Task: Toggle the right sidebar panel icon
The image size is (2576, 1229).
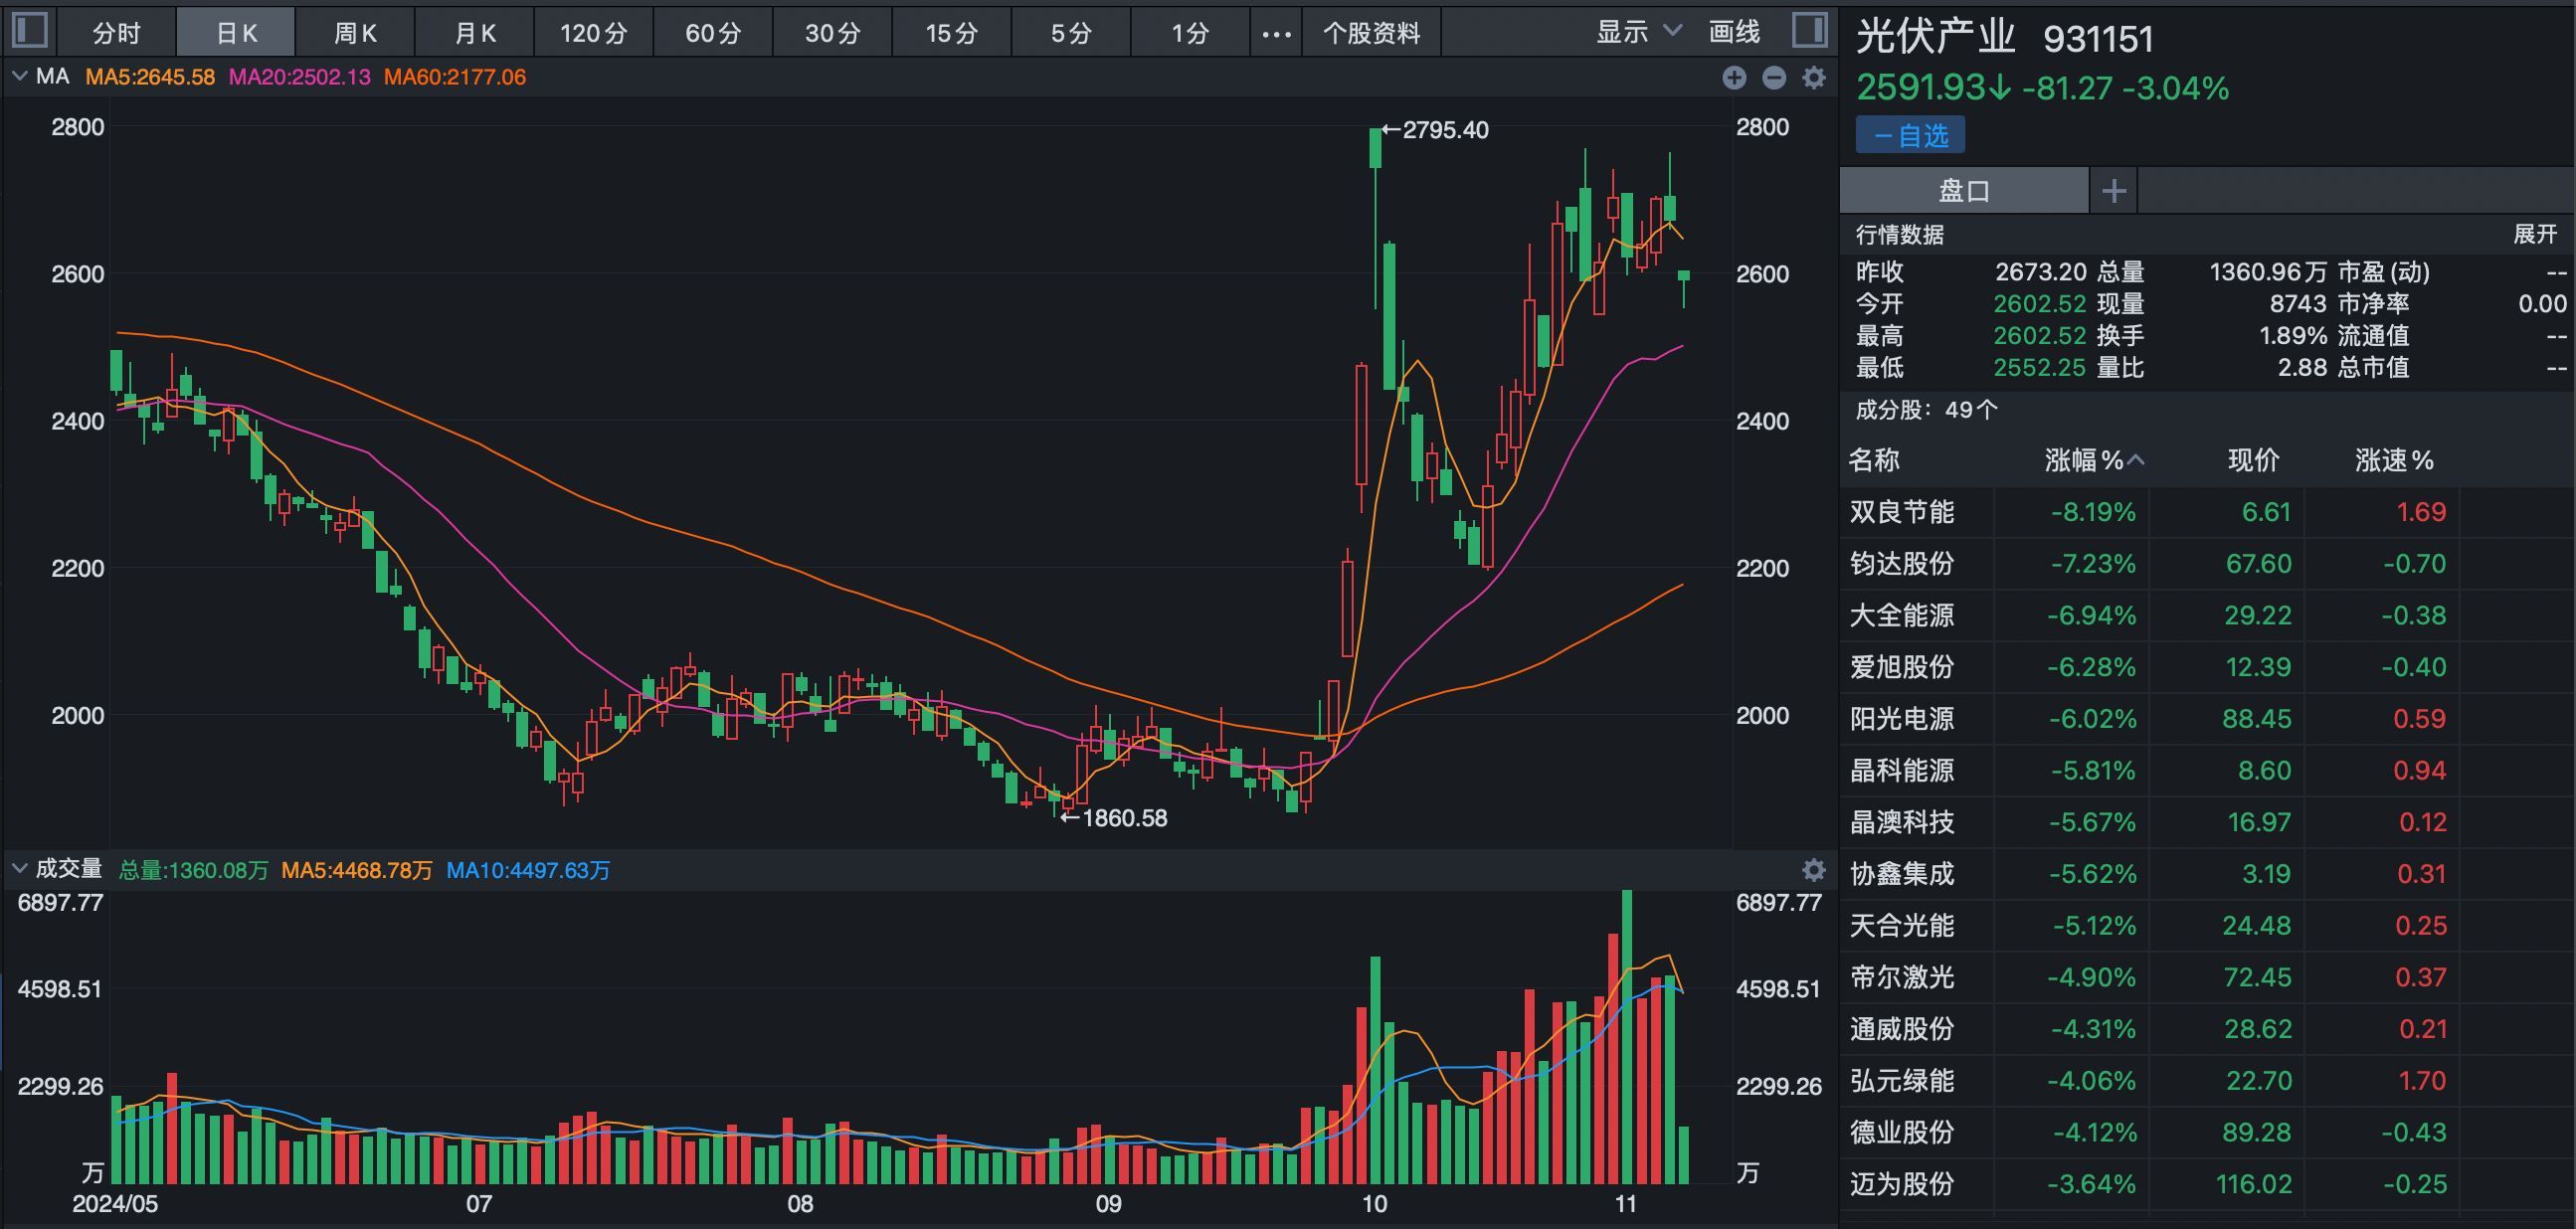Action: (x=1808, y=30)
